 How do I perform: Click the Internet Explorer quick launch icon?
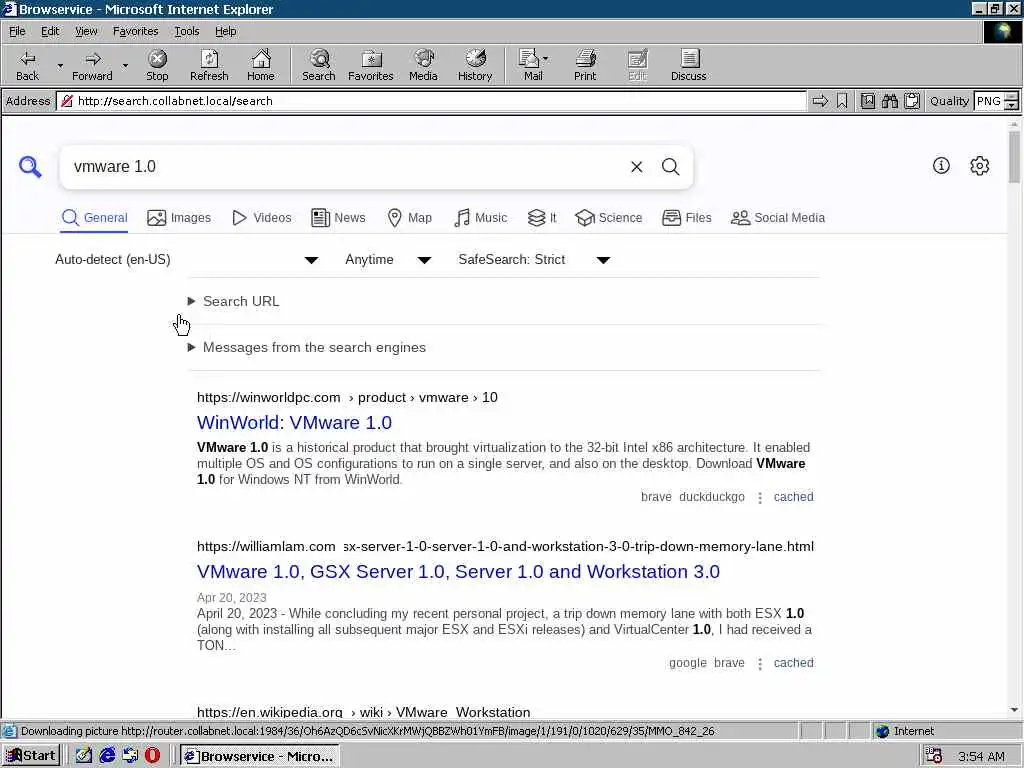[x=107, y=756]
